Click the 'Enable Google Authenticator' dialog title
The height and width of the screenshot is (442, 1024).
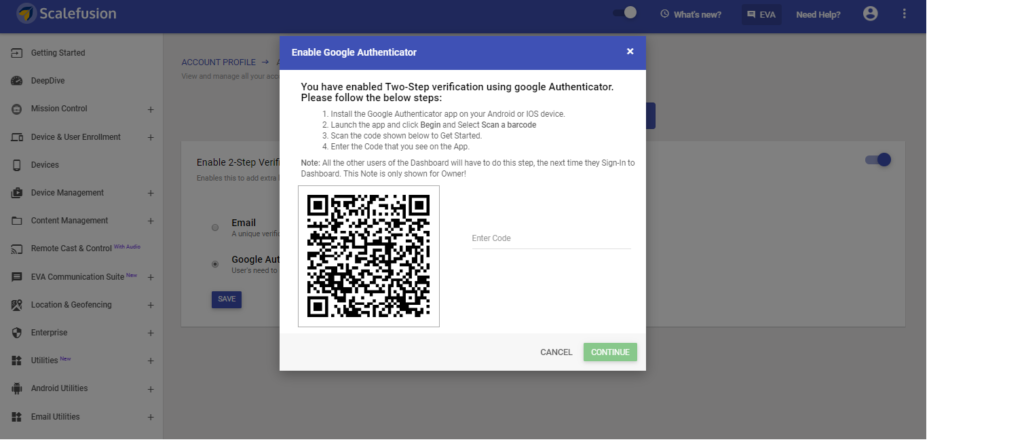[x=354, y=52]
